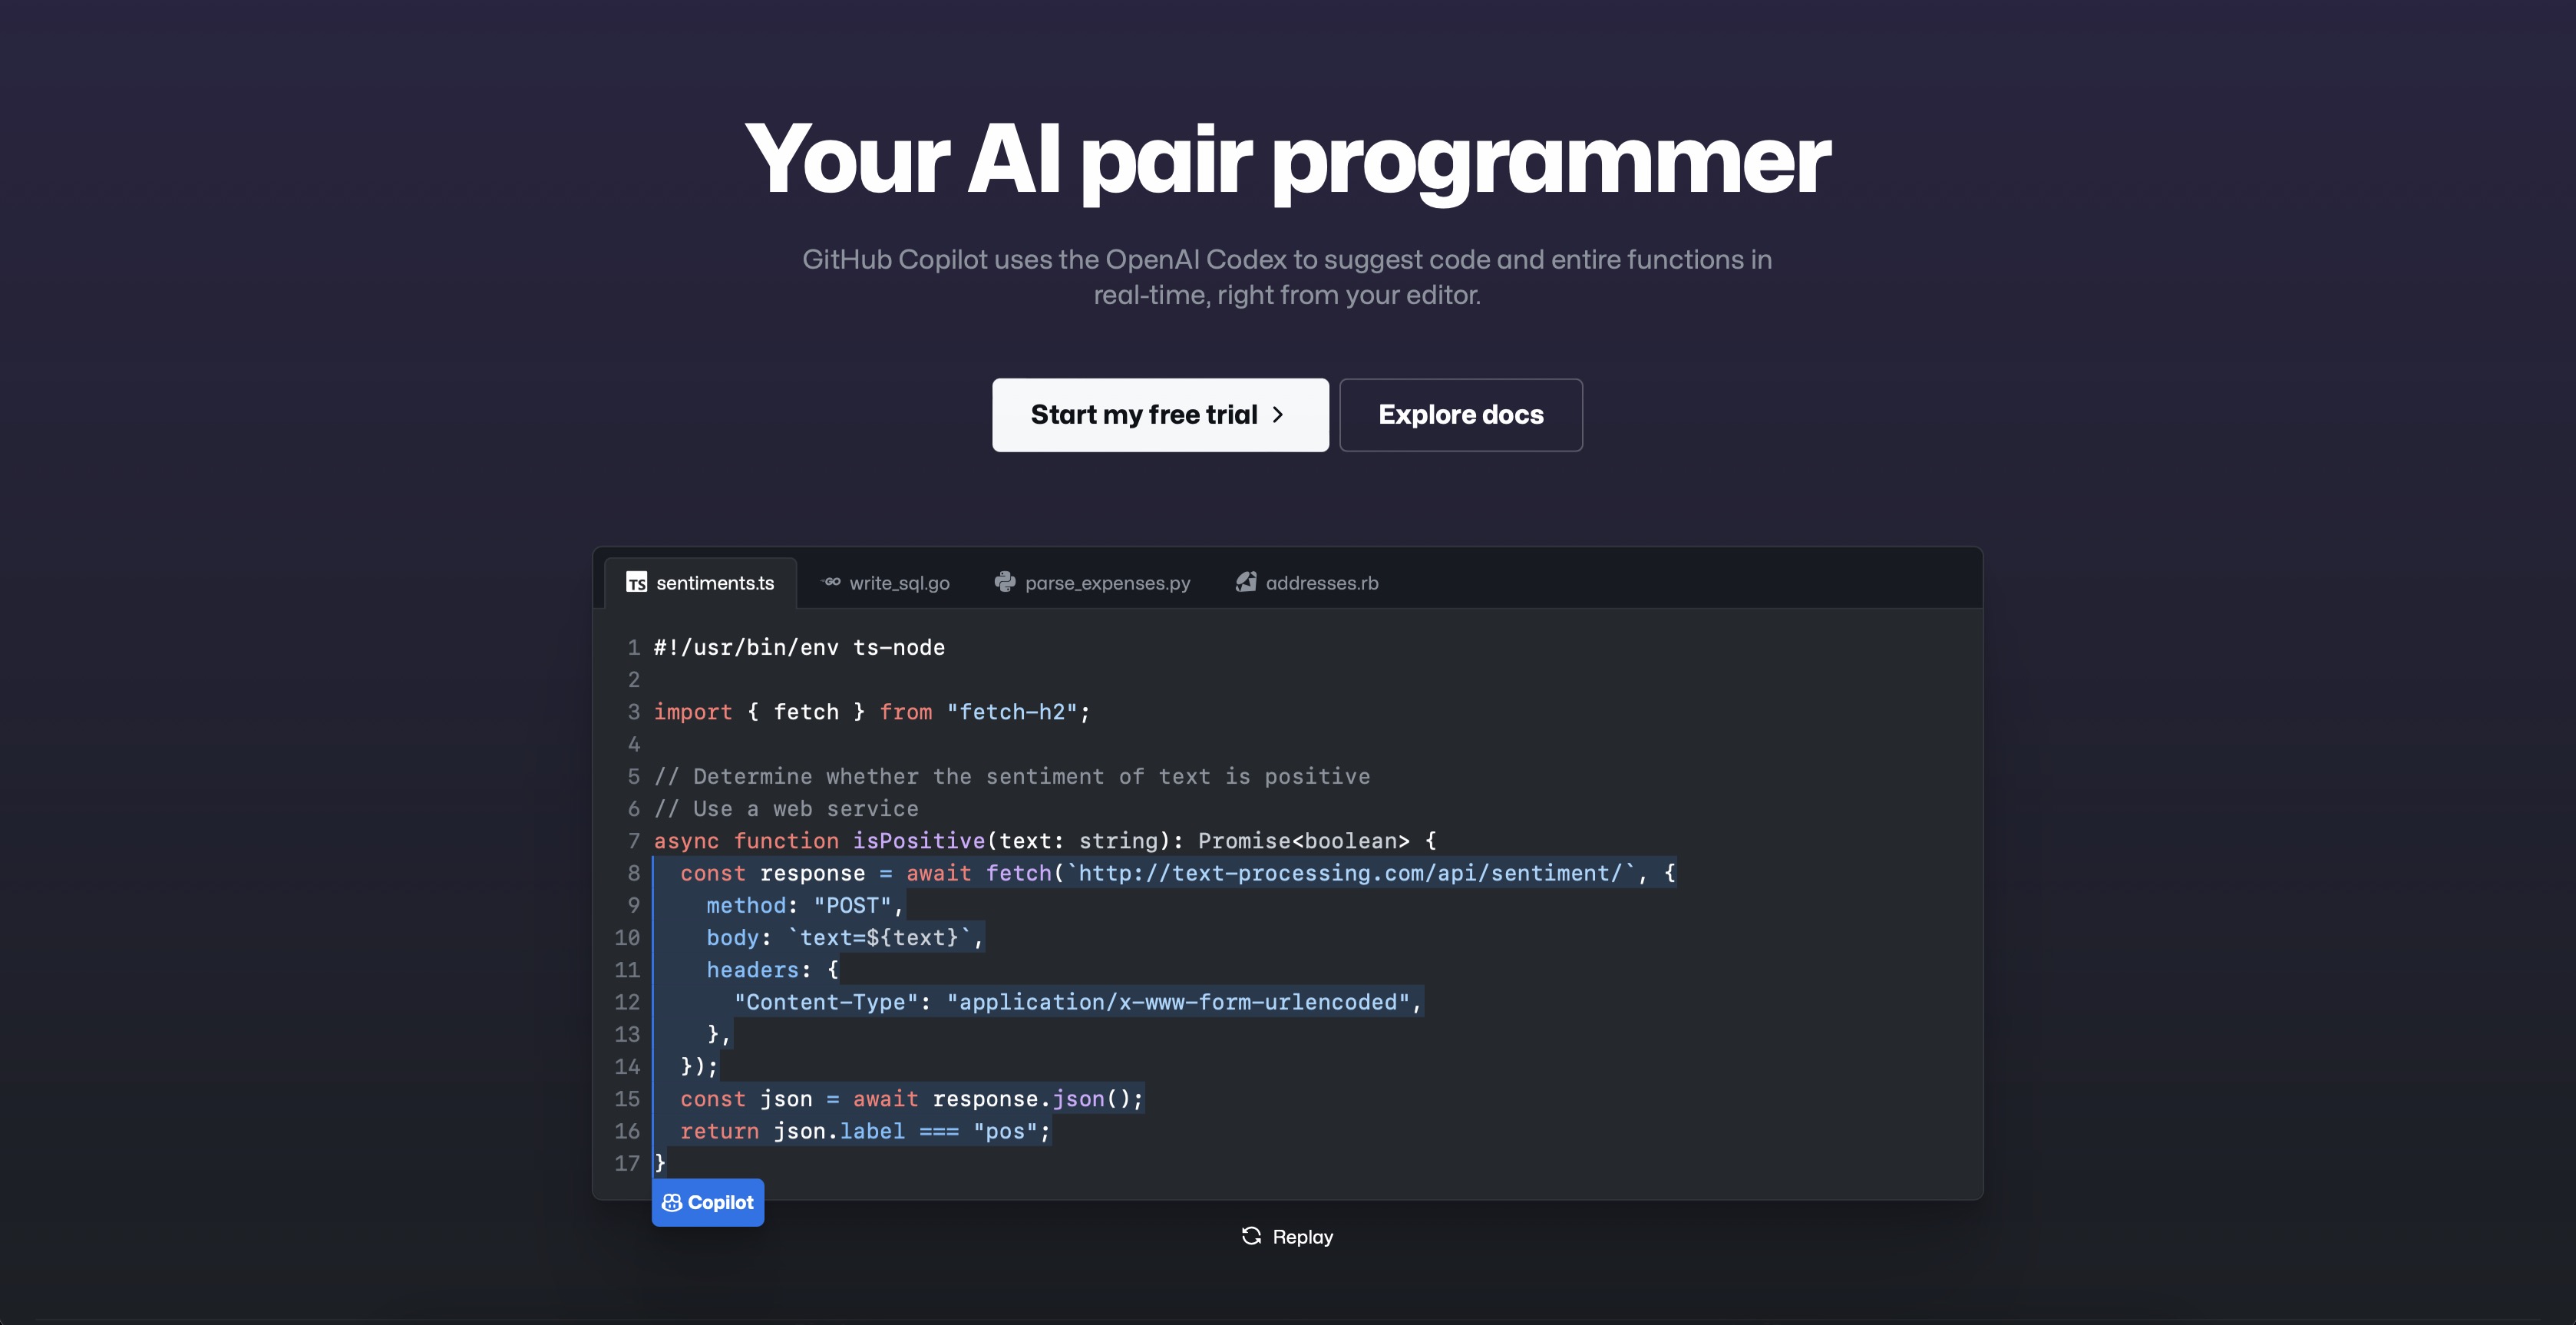Click the "Your AI pair programmer" heading

point(1287,160)
